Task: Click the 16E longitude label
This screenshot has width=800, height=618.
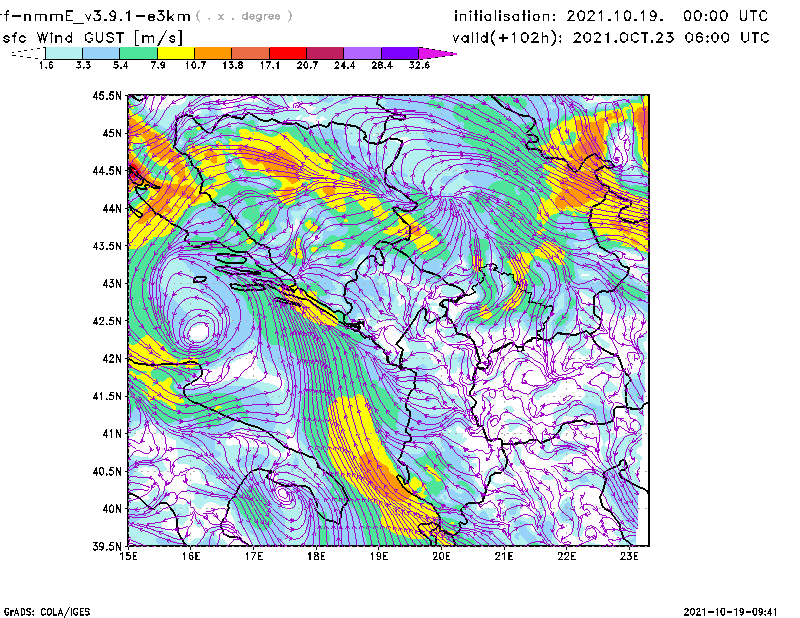Action: click(x=191, y=556)
